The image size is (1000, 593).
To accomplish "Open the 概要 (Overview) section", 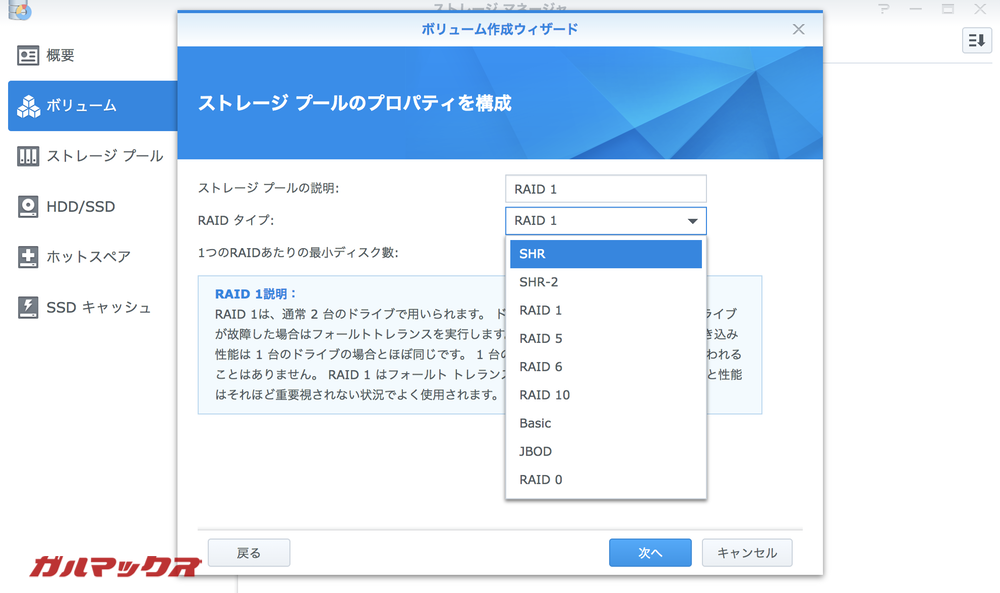I will tap(60, 55).
